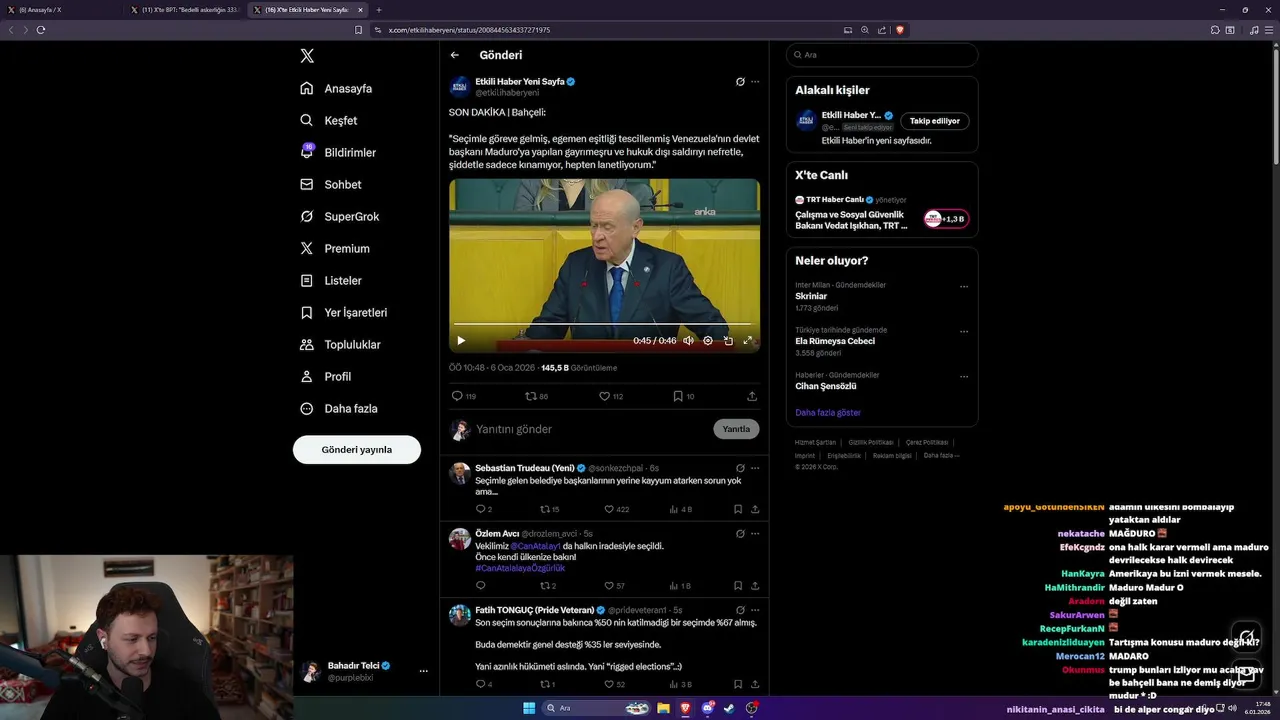Screen dimensions: 1280x720
Task: Click the Yanıtını gönder reply field
Action: (x=592, y=429)
